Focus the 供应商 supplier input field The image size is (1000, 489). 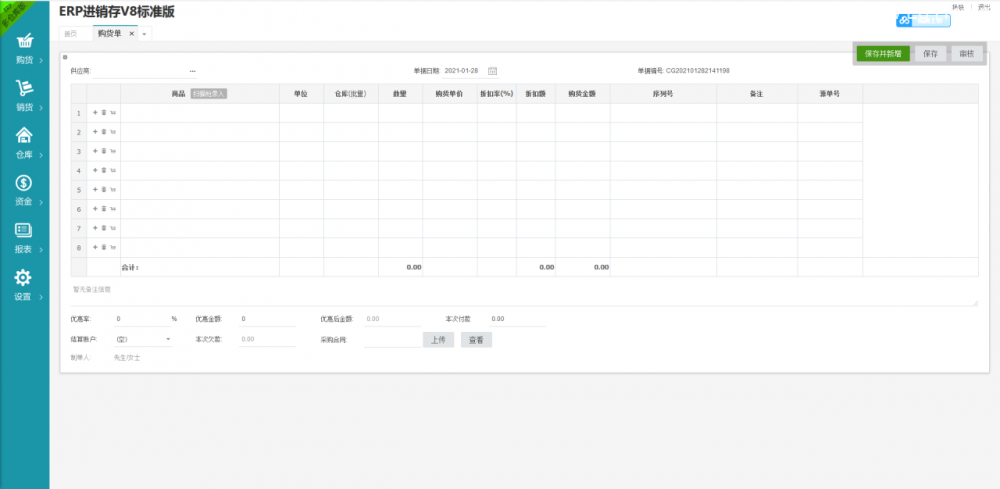click(x=140, y=71)
